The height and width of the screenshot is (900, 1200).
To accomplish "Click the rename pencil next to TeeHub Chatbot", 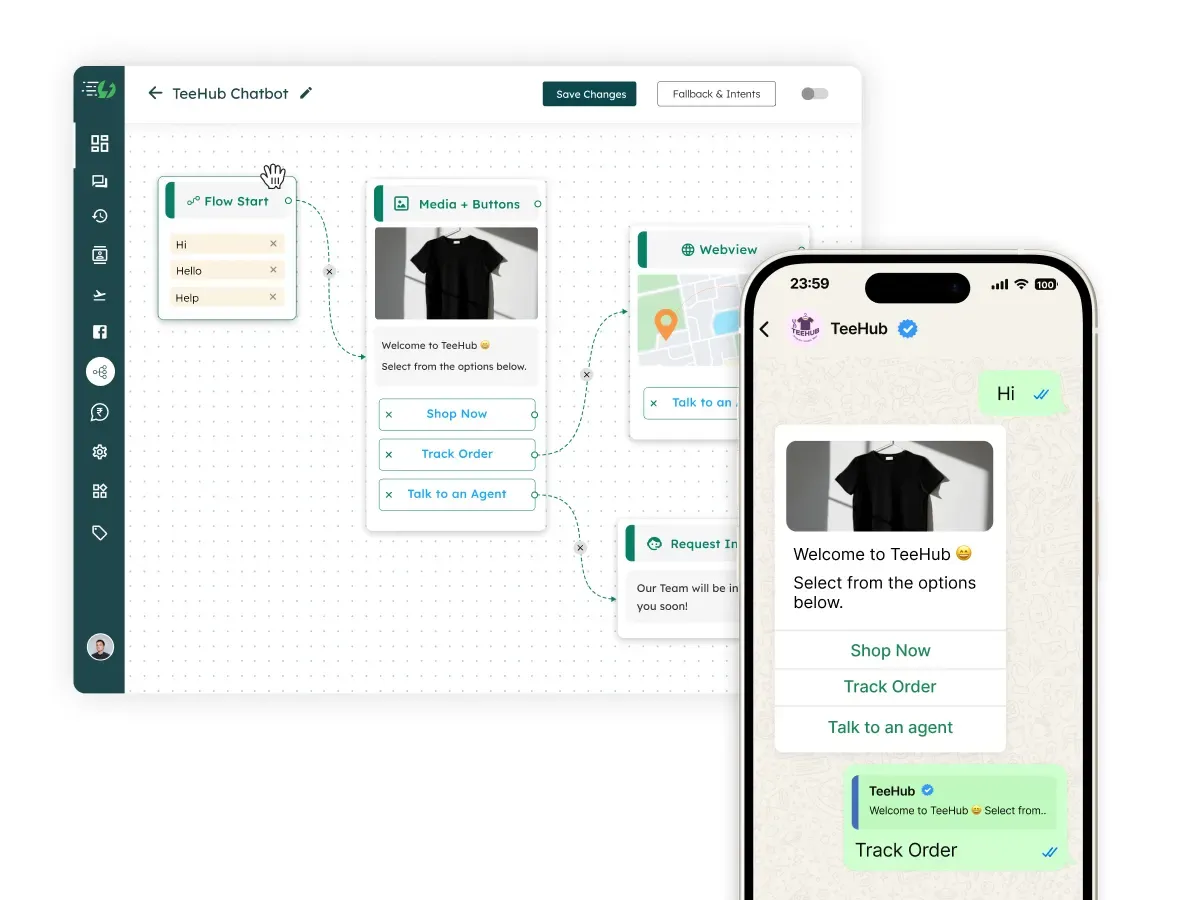I will [306, 93].
